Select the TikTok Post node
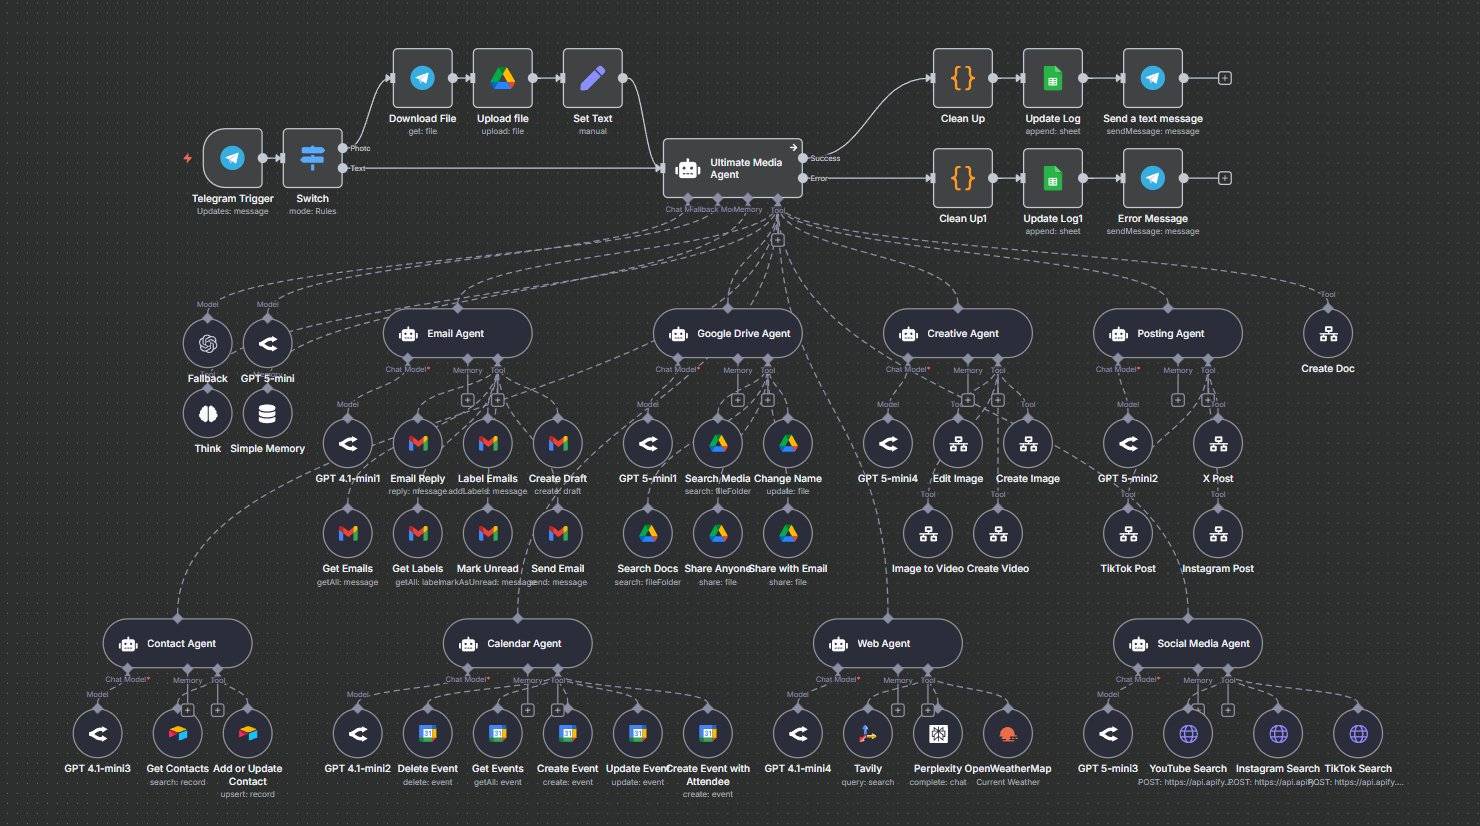1480x826 pixels. point(1128,533)
